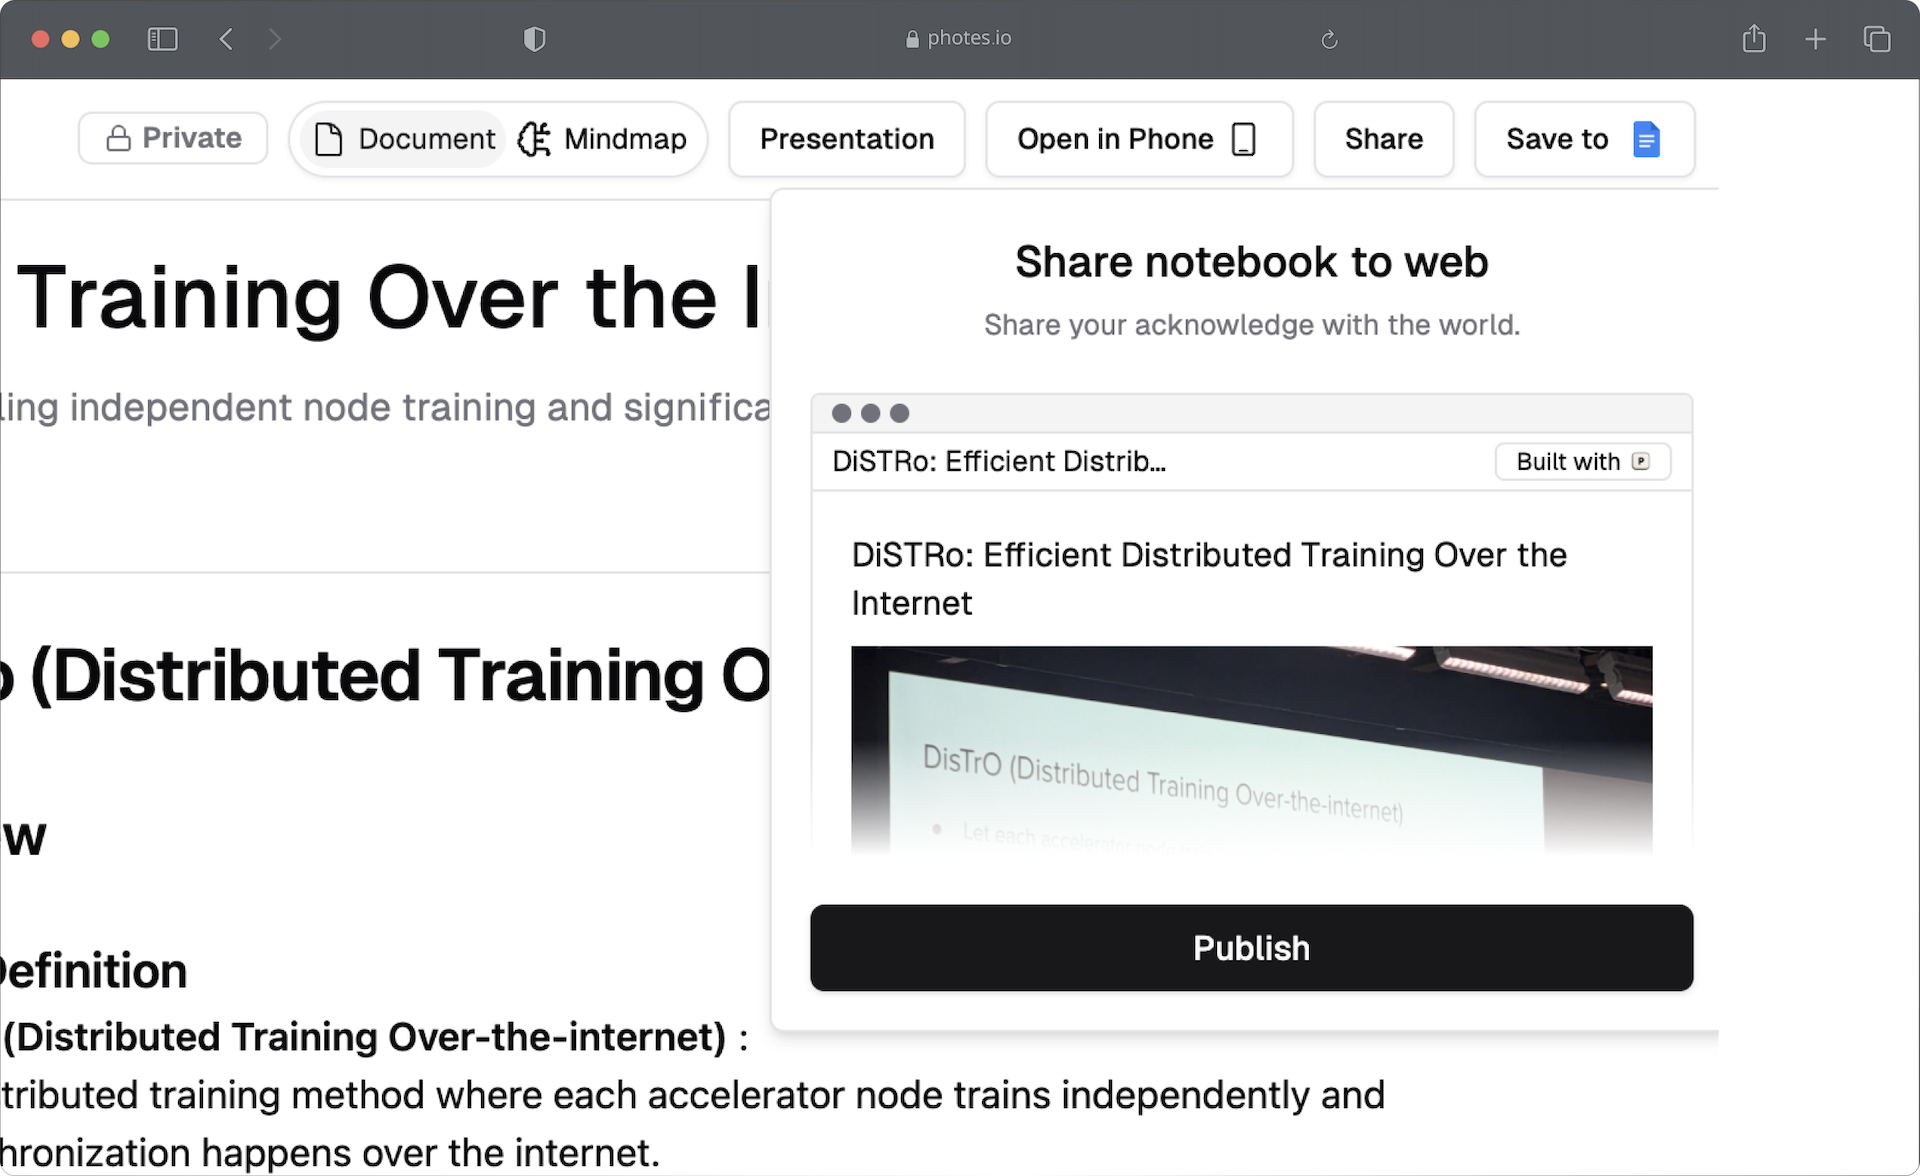Enable sharing for this notebook

point(1251,947)
